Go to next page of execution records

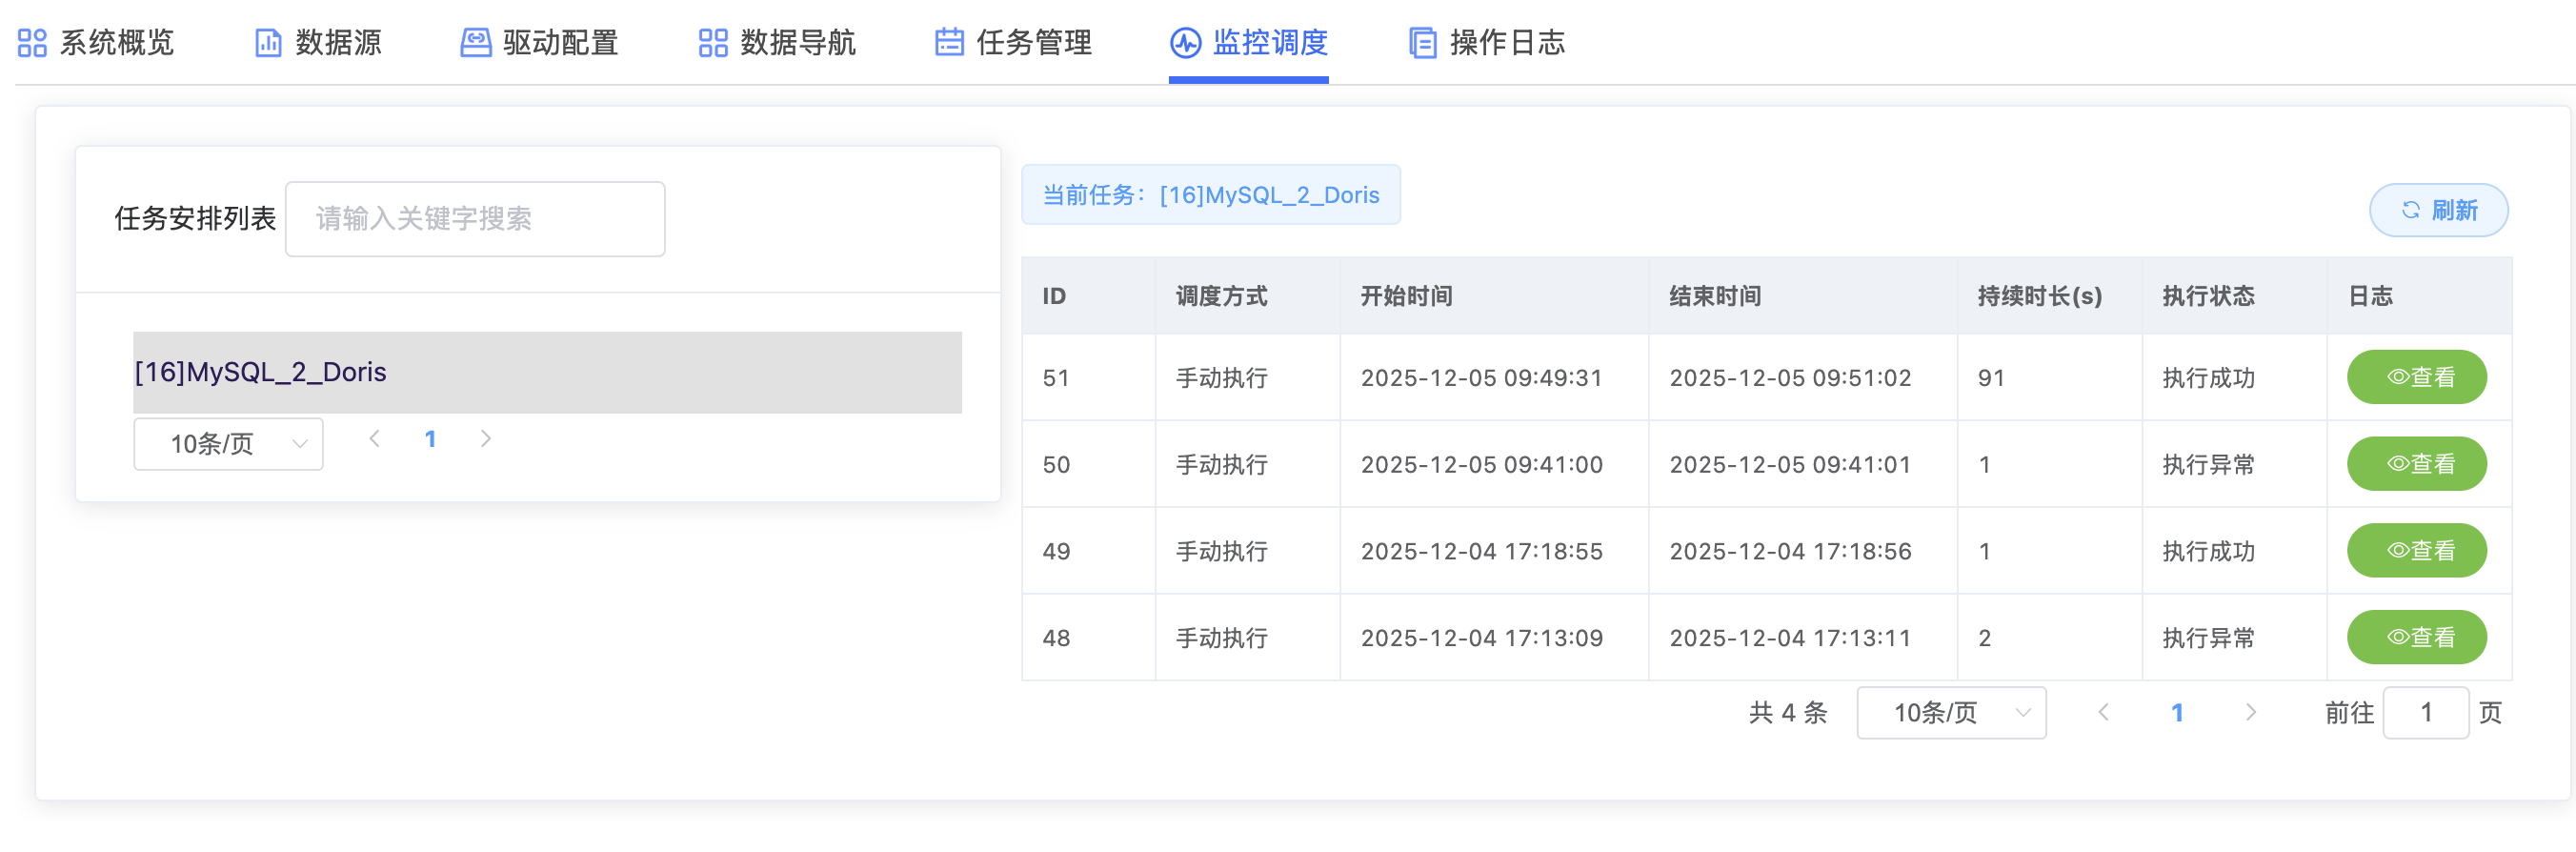coord(2250,713)
